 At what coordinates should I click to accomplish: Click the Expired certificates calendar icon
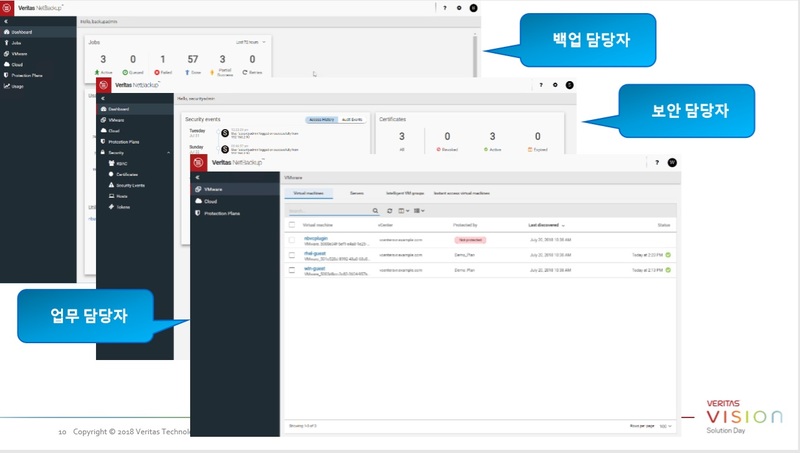530,149
